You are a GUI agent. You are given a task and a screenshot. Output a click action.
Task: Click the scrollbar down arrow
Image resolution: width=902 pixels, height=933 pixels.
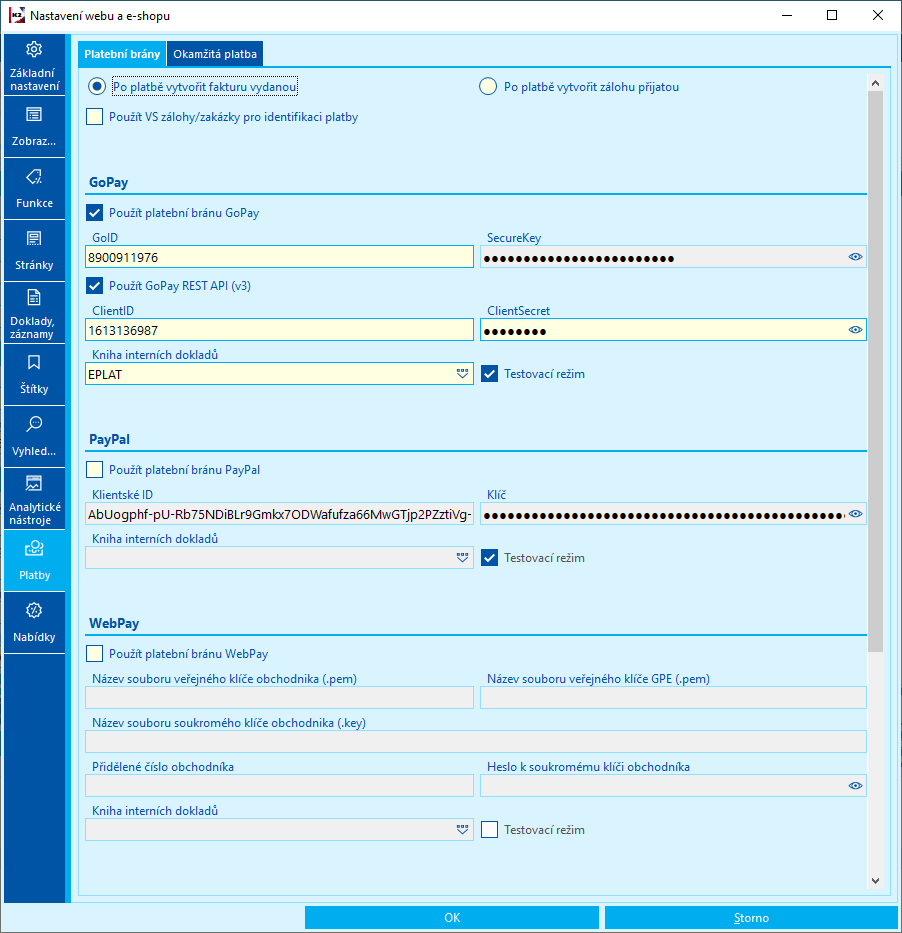(x=875, y=881)
